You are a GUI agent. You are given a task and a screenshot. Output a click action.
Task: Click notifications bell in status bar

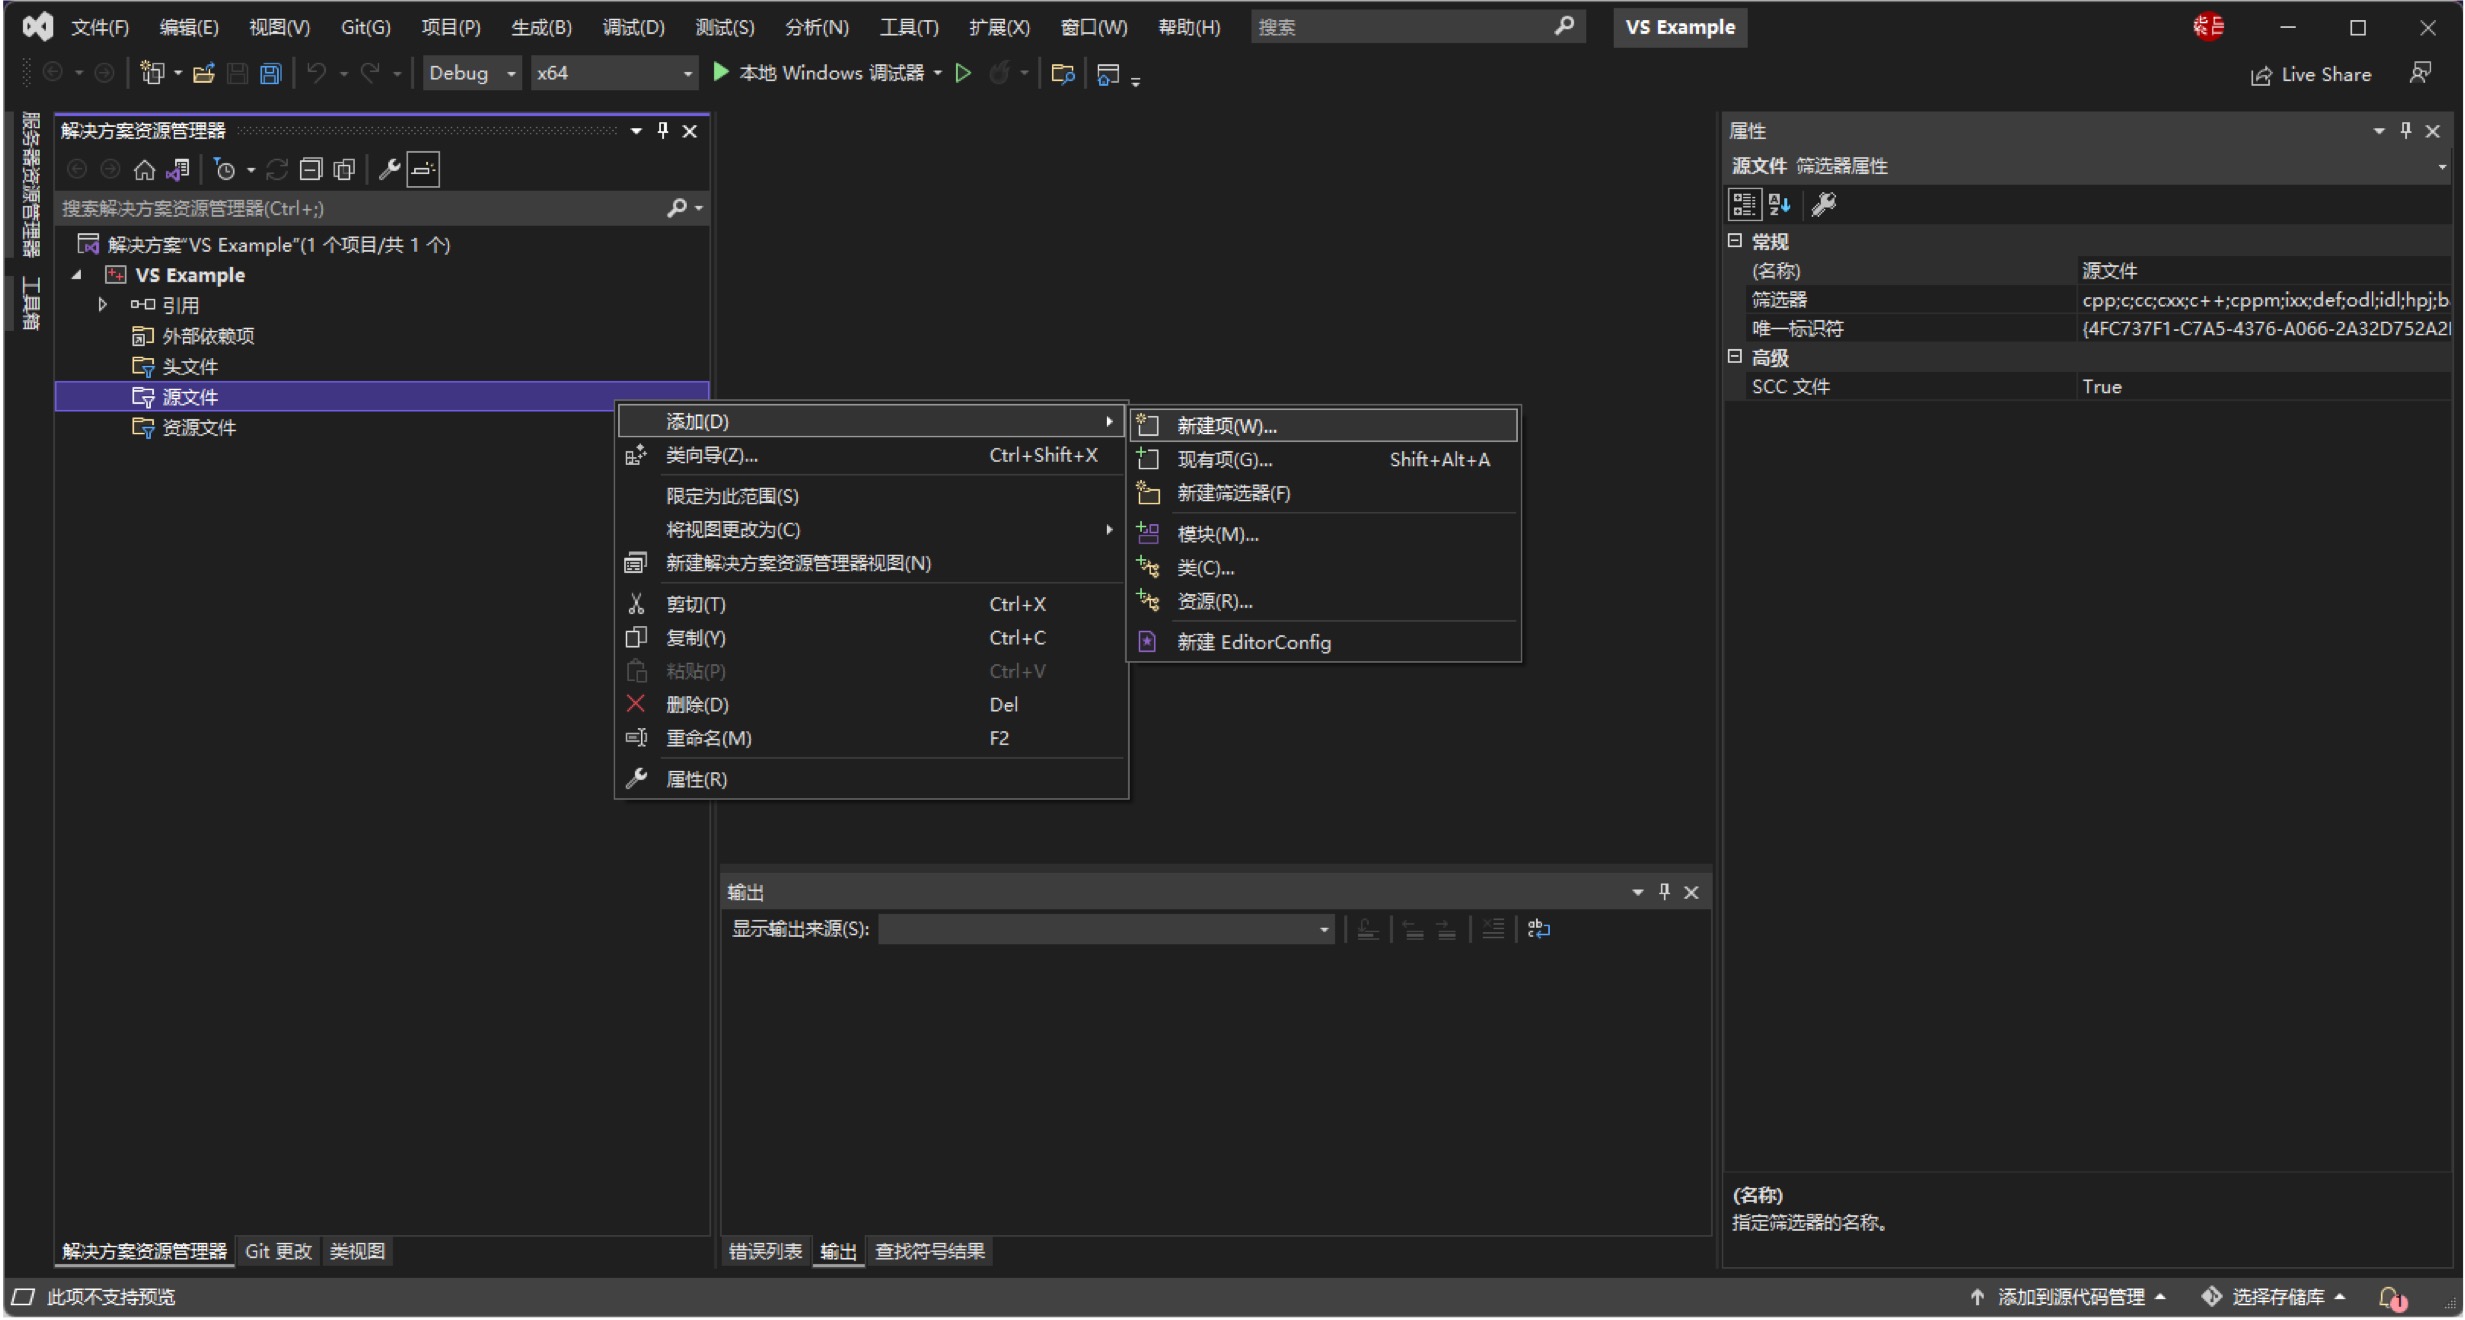2391,1297
